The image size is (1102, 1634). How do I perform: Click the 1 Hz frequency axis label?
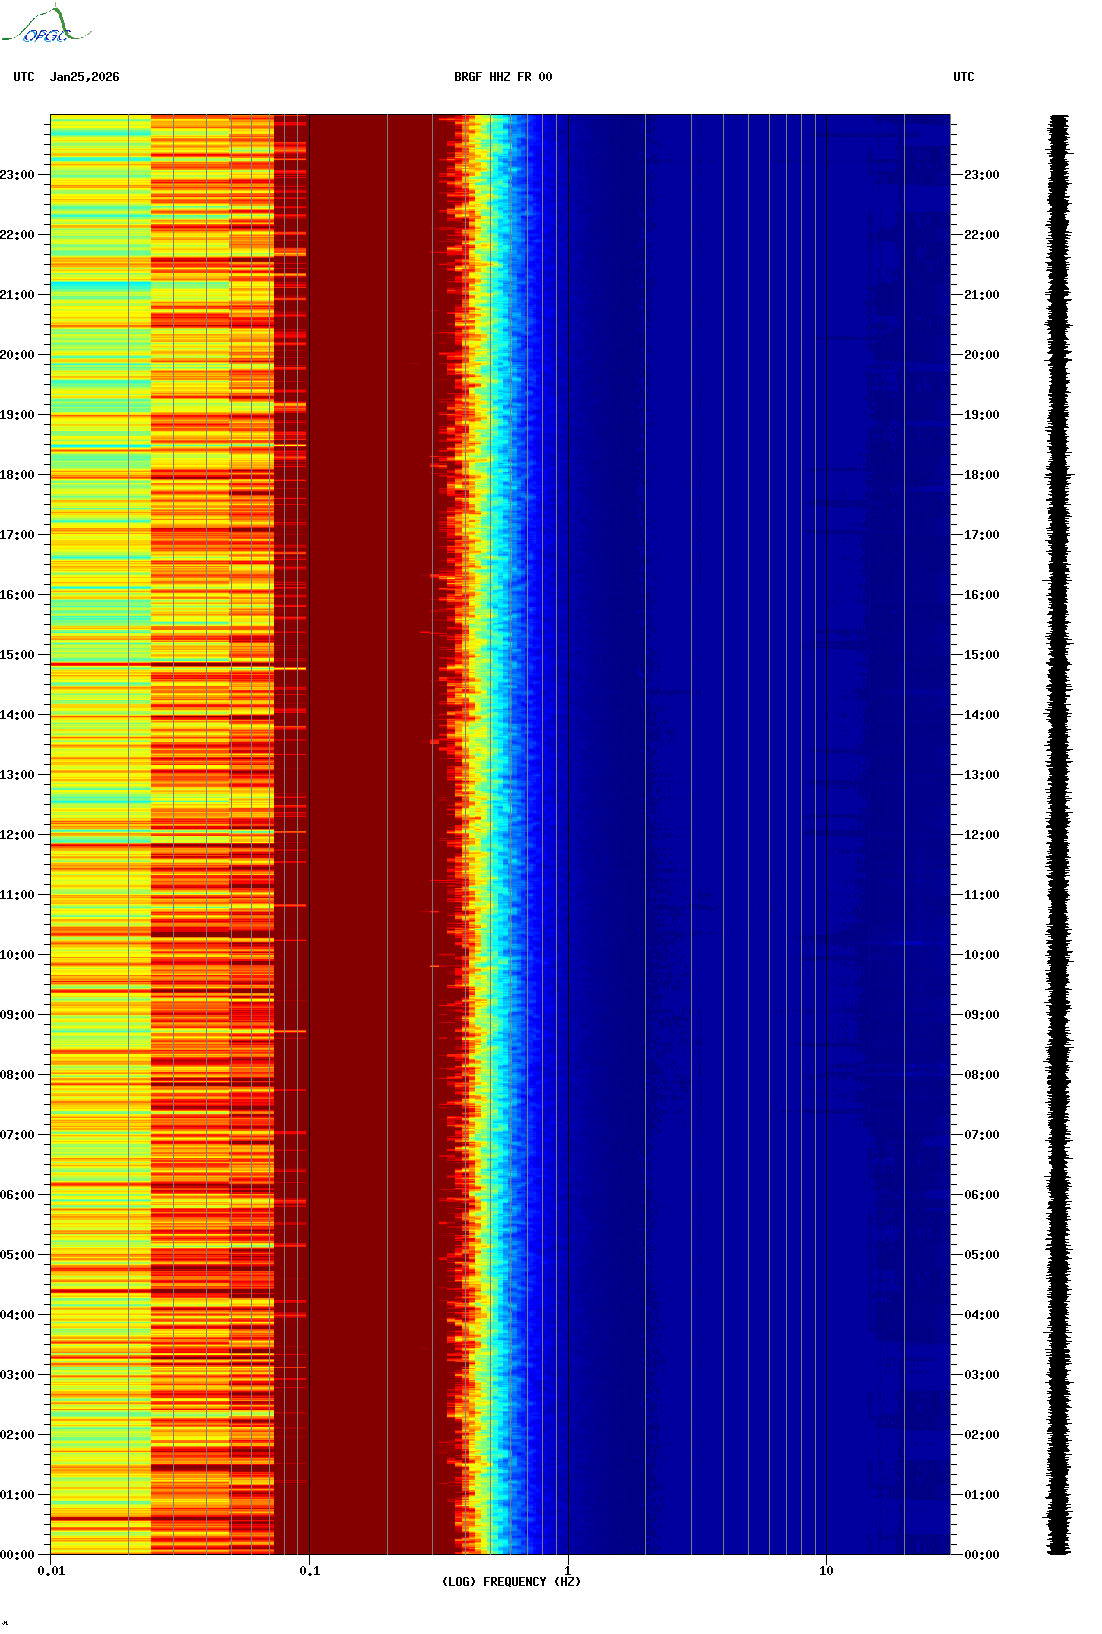(568, 1571)
